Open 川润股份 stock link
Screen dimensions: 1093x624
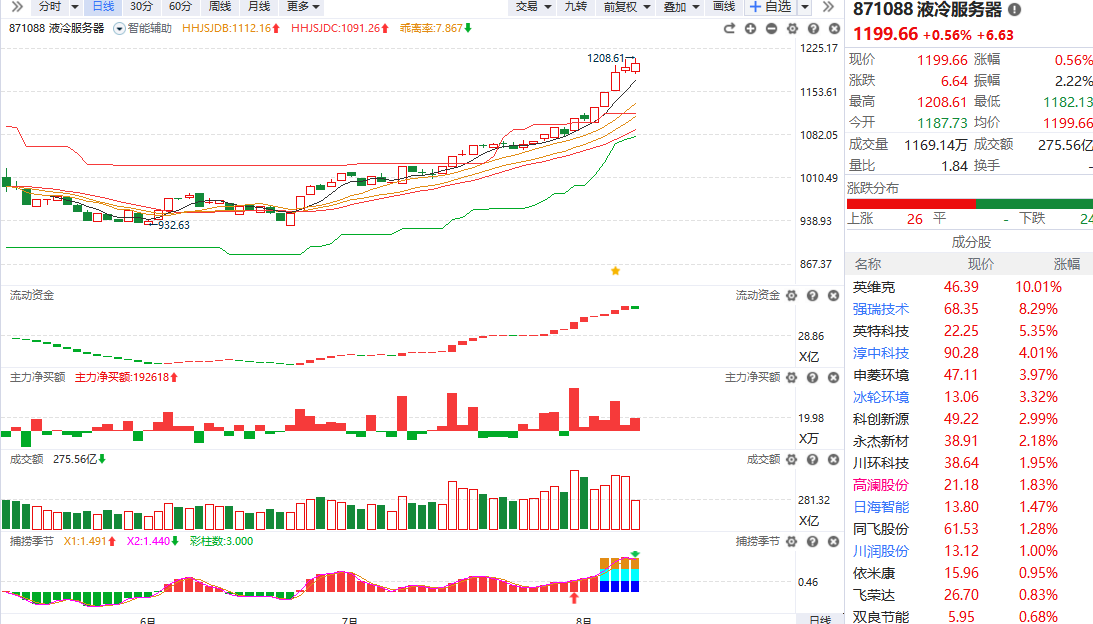(x=880, y=551)
